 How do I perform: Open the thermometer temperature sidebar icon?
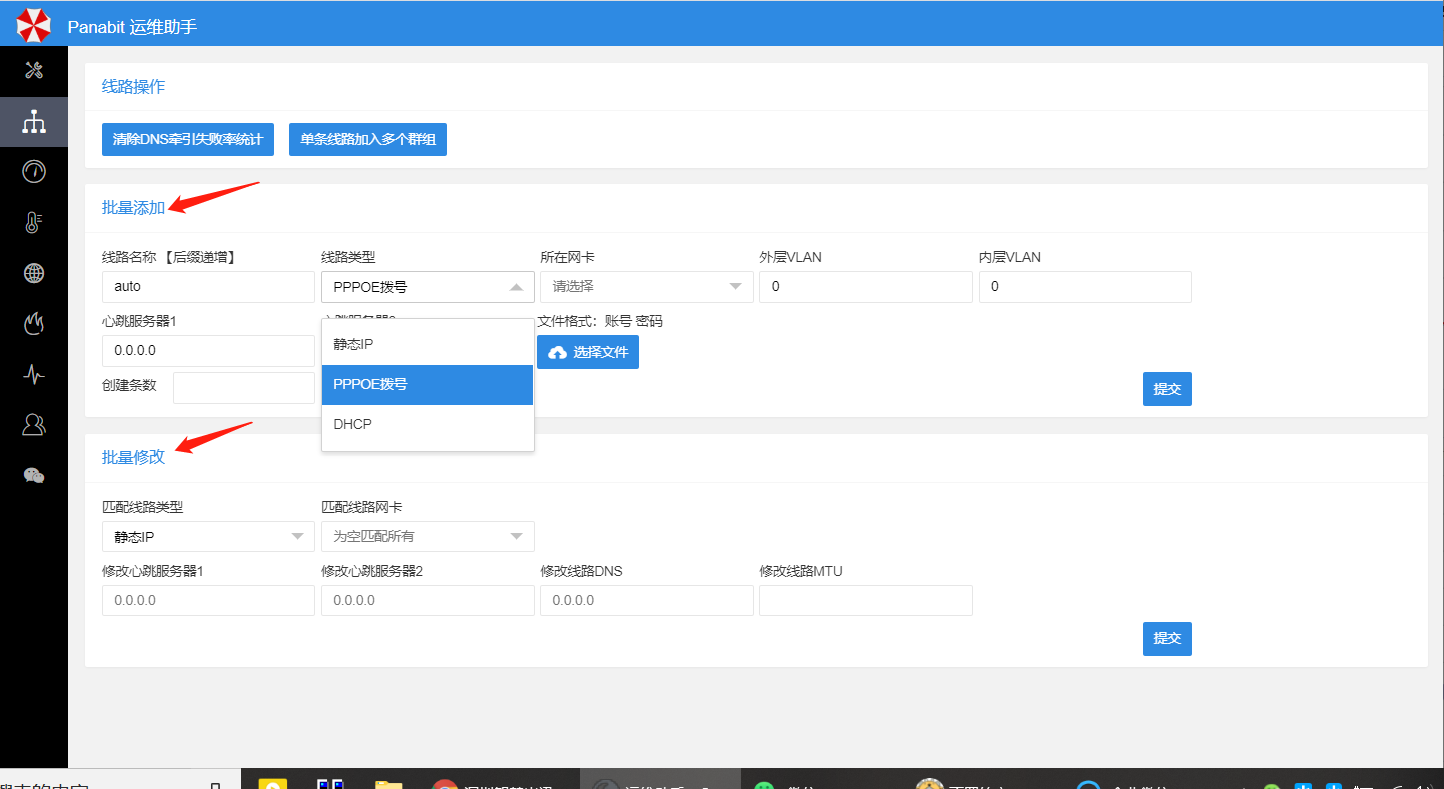tap(34, 223)
